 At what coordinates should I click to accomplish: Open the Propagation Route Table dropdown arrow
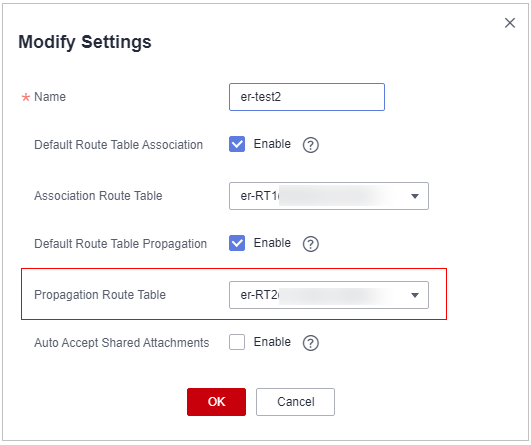click(x=415, y=295)
